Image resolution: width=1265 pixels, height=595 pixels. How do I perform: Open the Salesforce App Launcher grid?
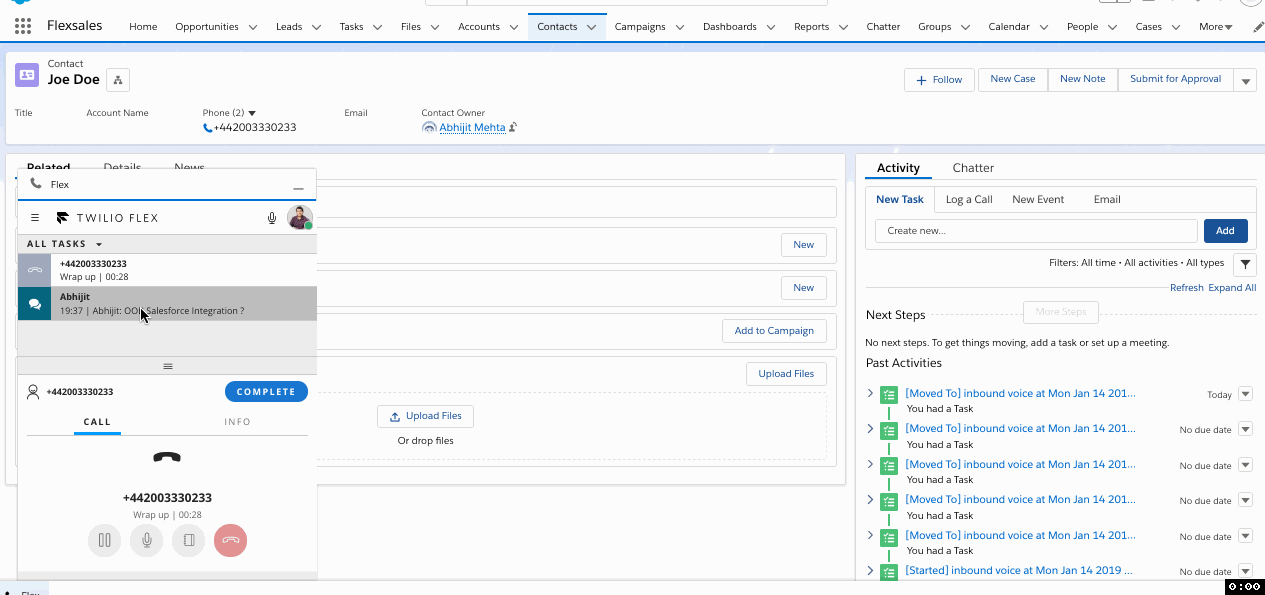pos(22,26)
